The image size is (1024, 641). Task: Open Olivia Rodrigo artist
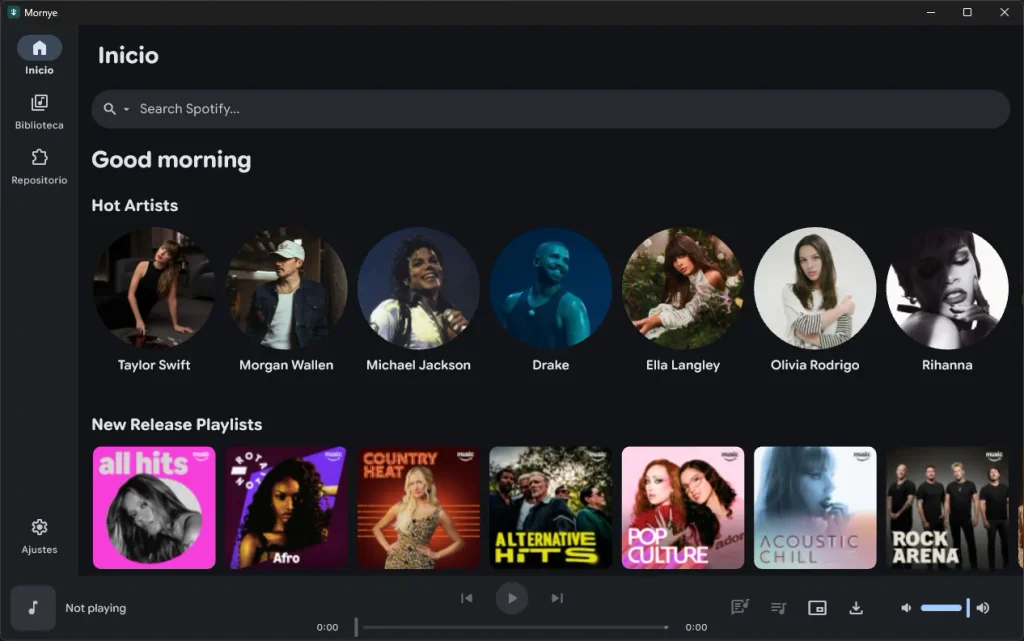[815, 300]
